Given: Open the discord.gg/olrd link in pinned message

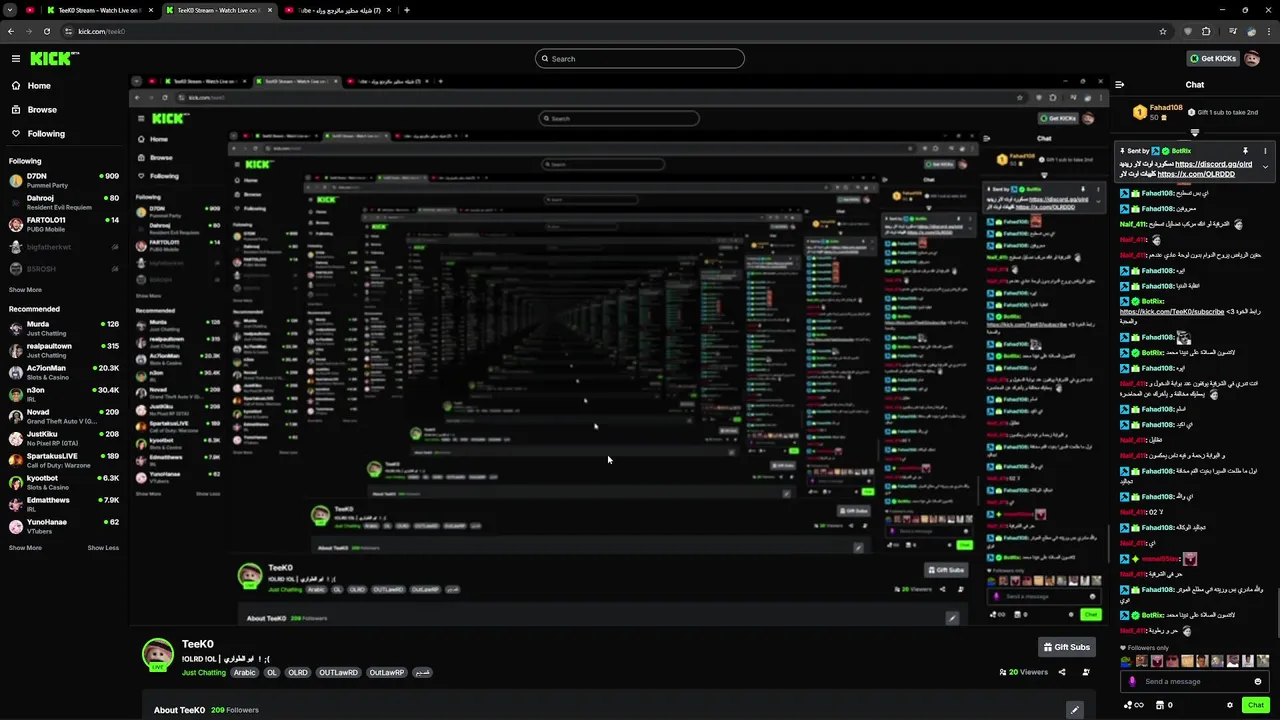Looking at the screenshot, I should coord(1213,164).
